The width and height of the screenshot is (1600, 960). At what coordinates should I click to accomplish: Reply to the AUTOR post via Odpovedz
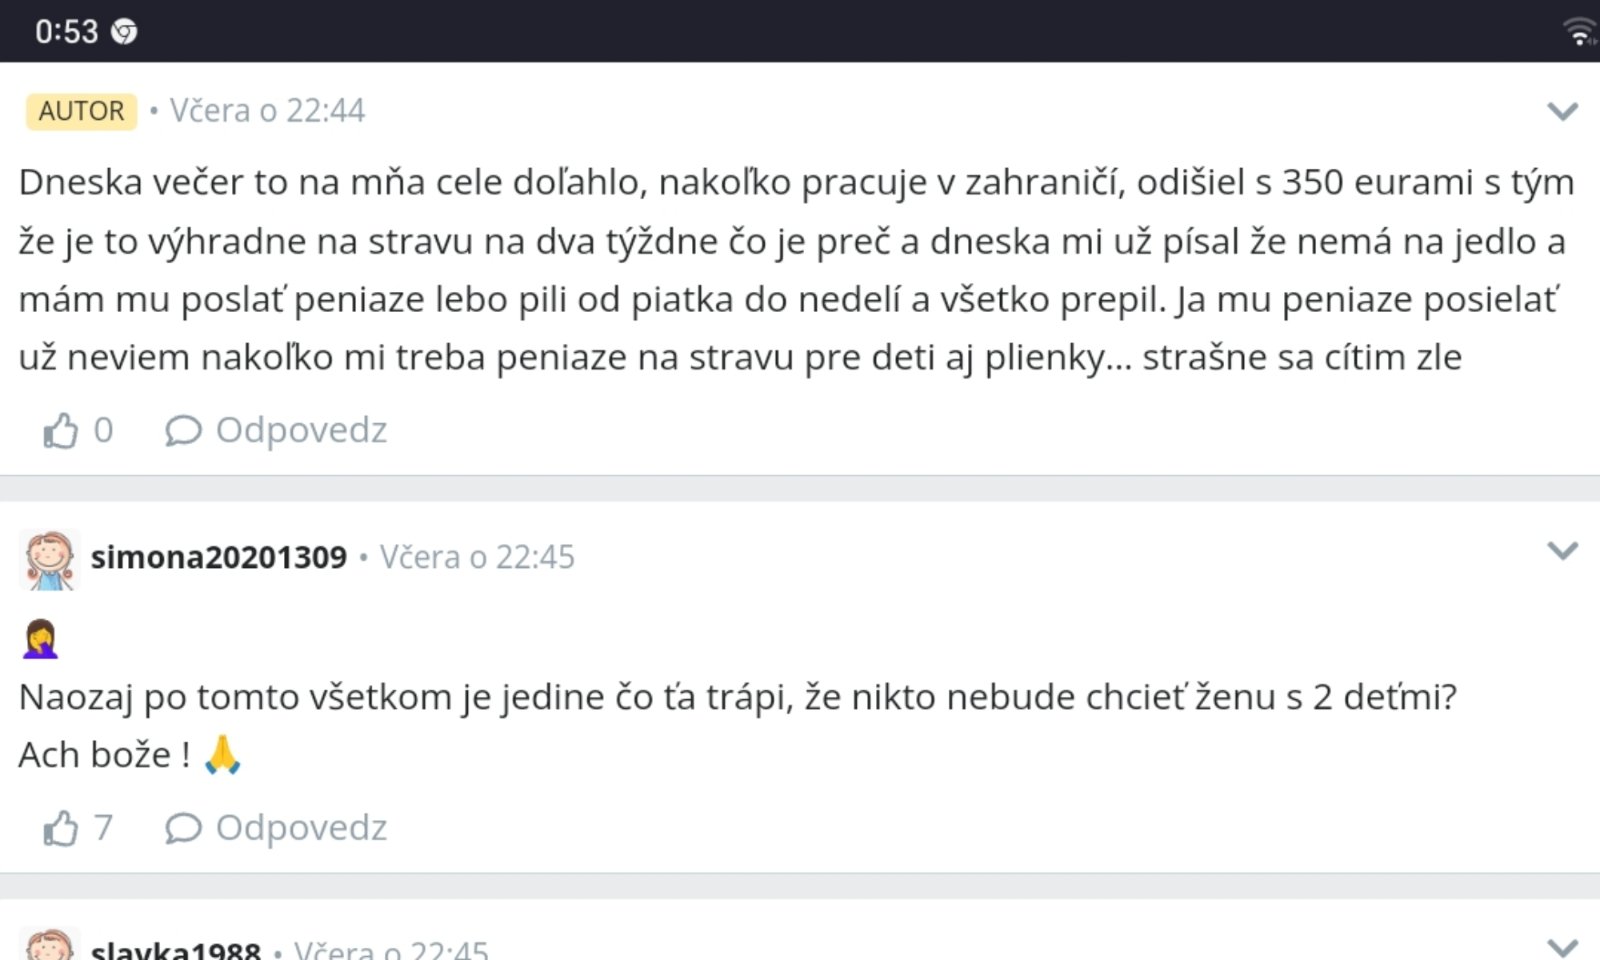tap(277, 431)
